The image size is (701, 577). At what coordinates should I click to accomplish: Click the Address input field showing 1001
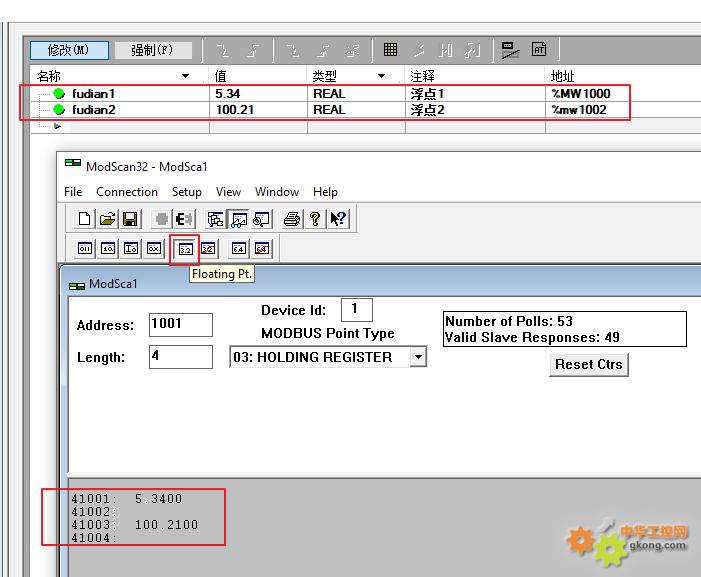tap(181, 325)
